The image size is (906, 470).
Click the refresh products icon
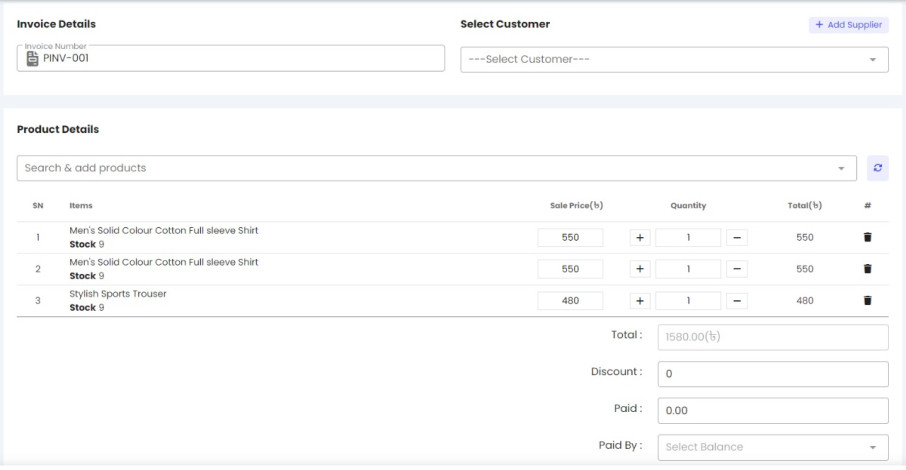point(877,168)
